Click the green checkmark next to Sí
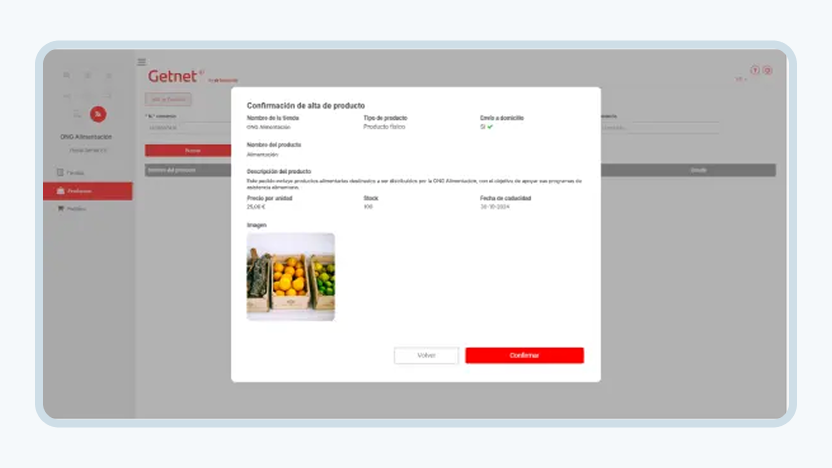The width and height of the screenshot is (832, 468). tap(490, 127)
